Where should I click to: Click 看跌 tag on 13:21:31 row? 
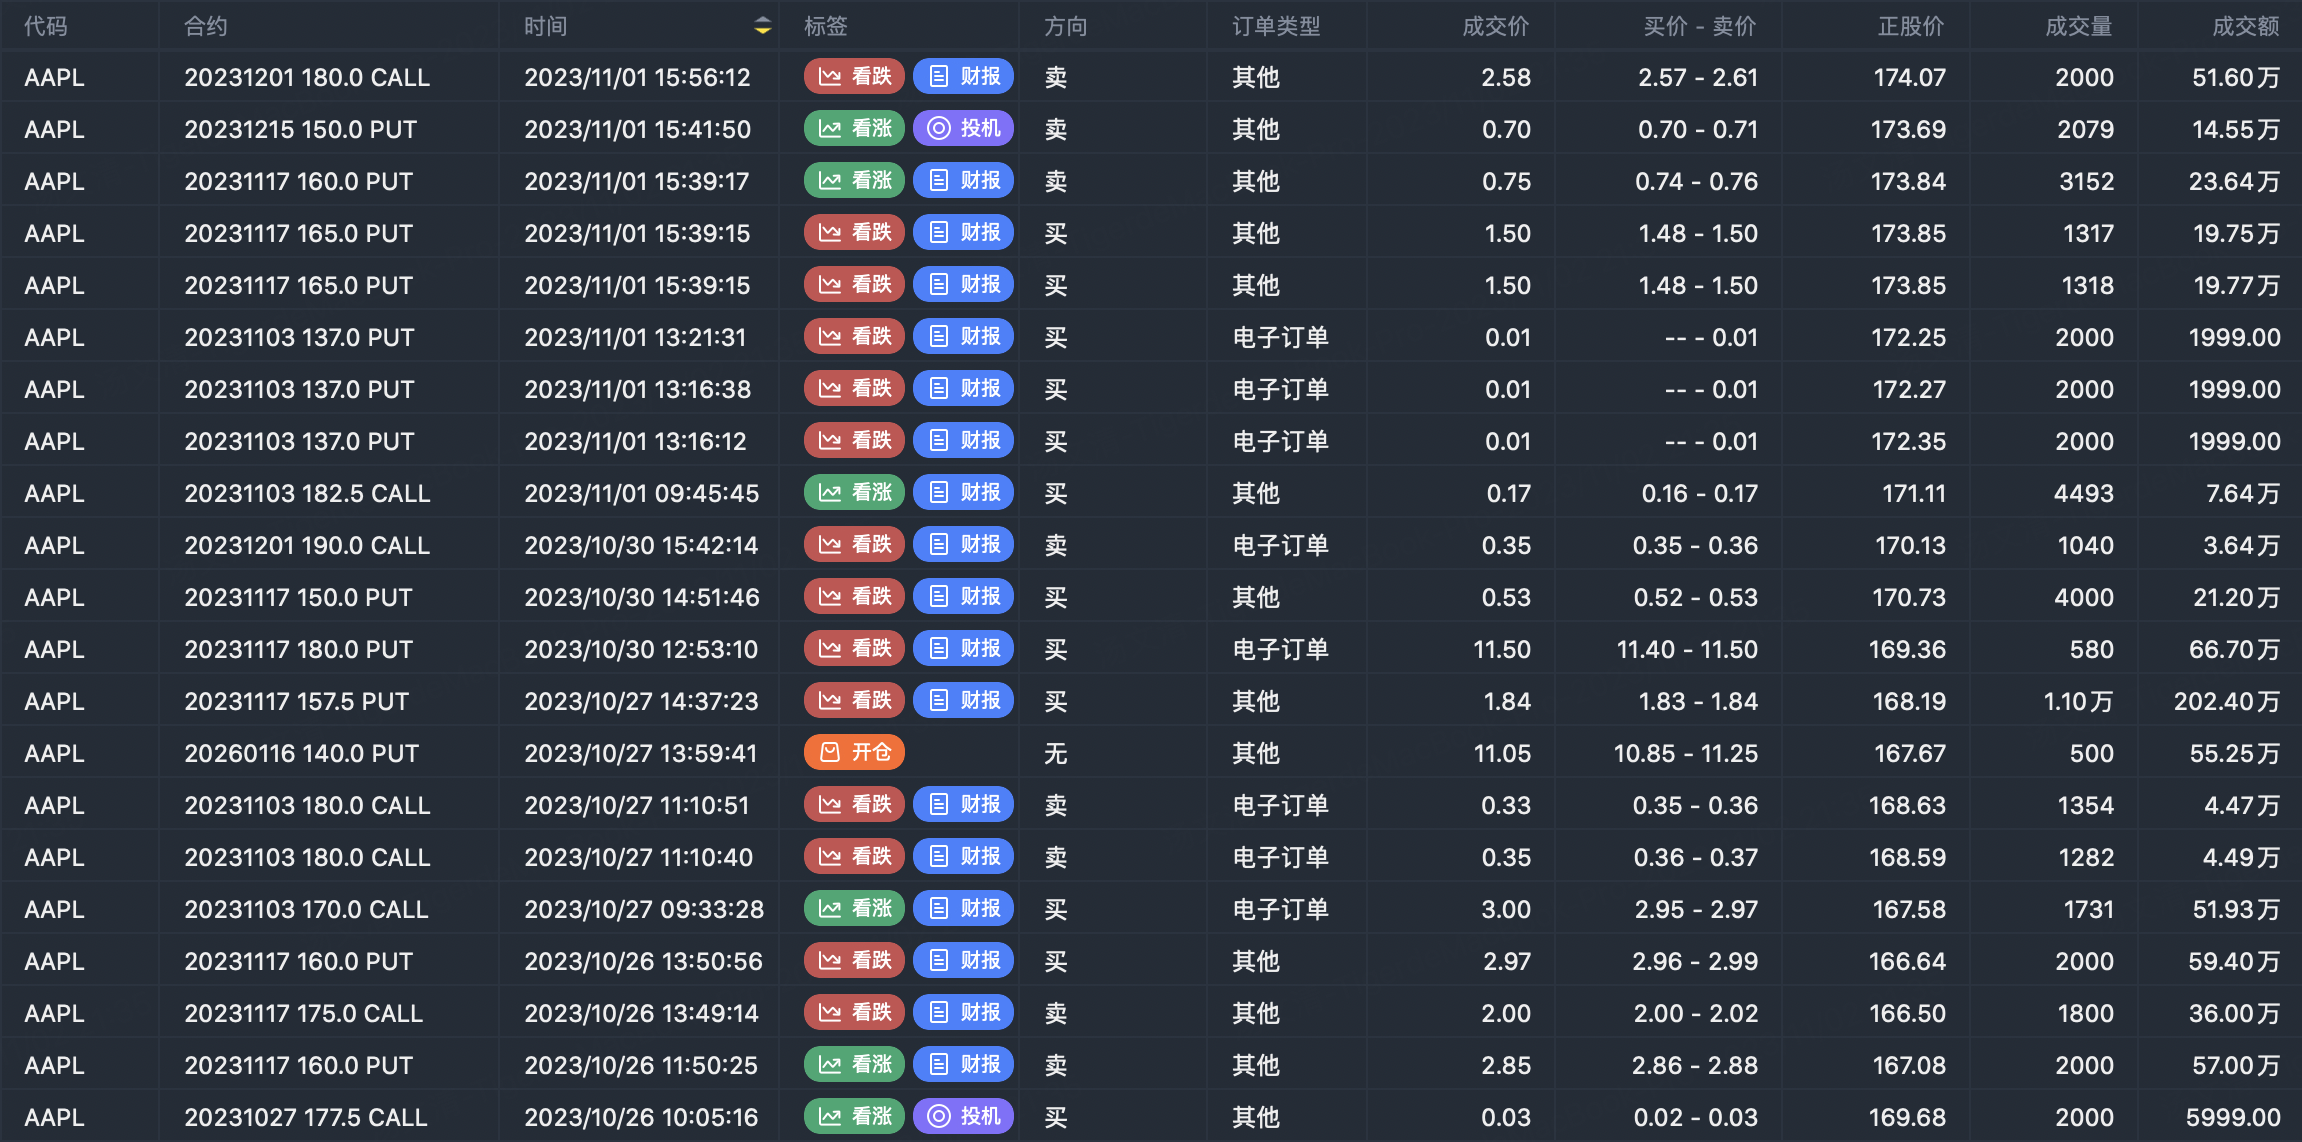pos(854,336)
